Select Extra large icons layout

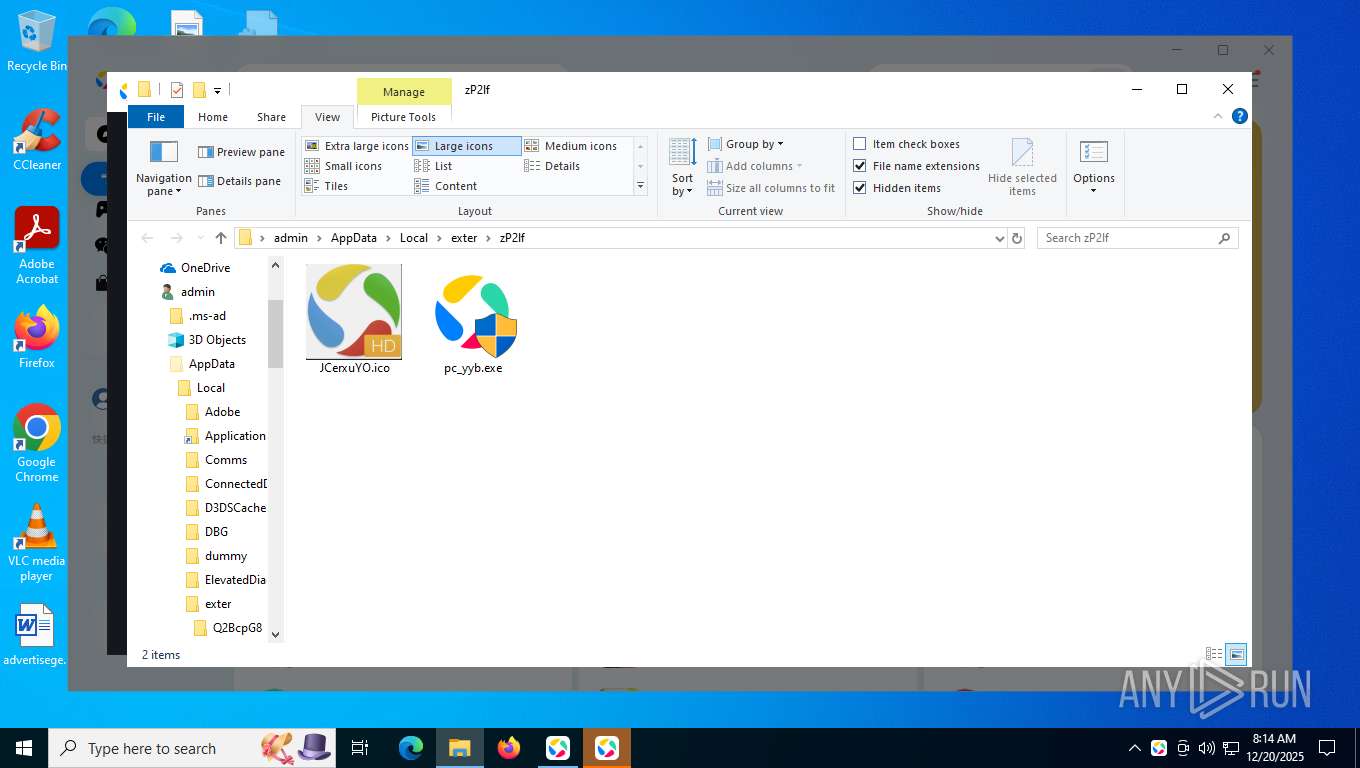(356, 146)
